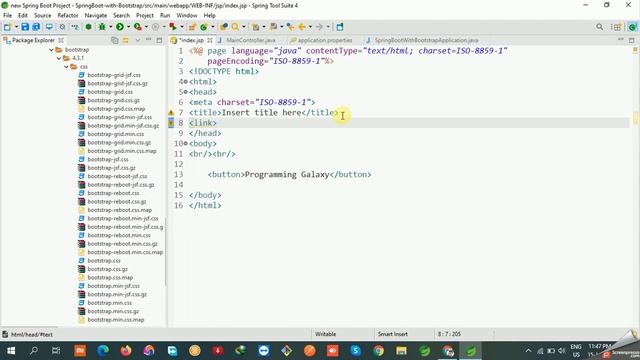Save the current file with Save icon

click(25, 27)
